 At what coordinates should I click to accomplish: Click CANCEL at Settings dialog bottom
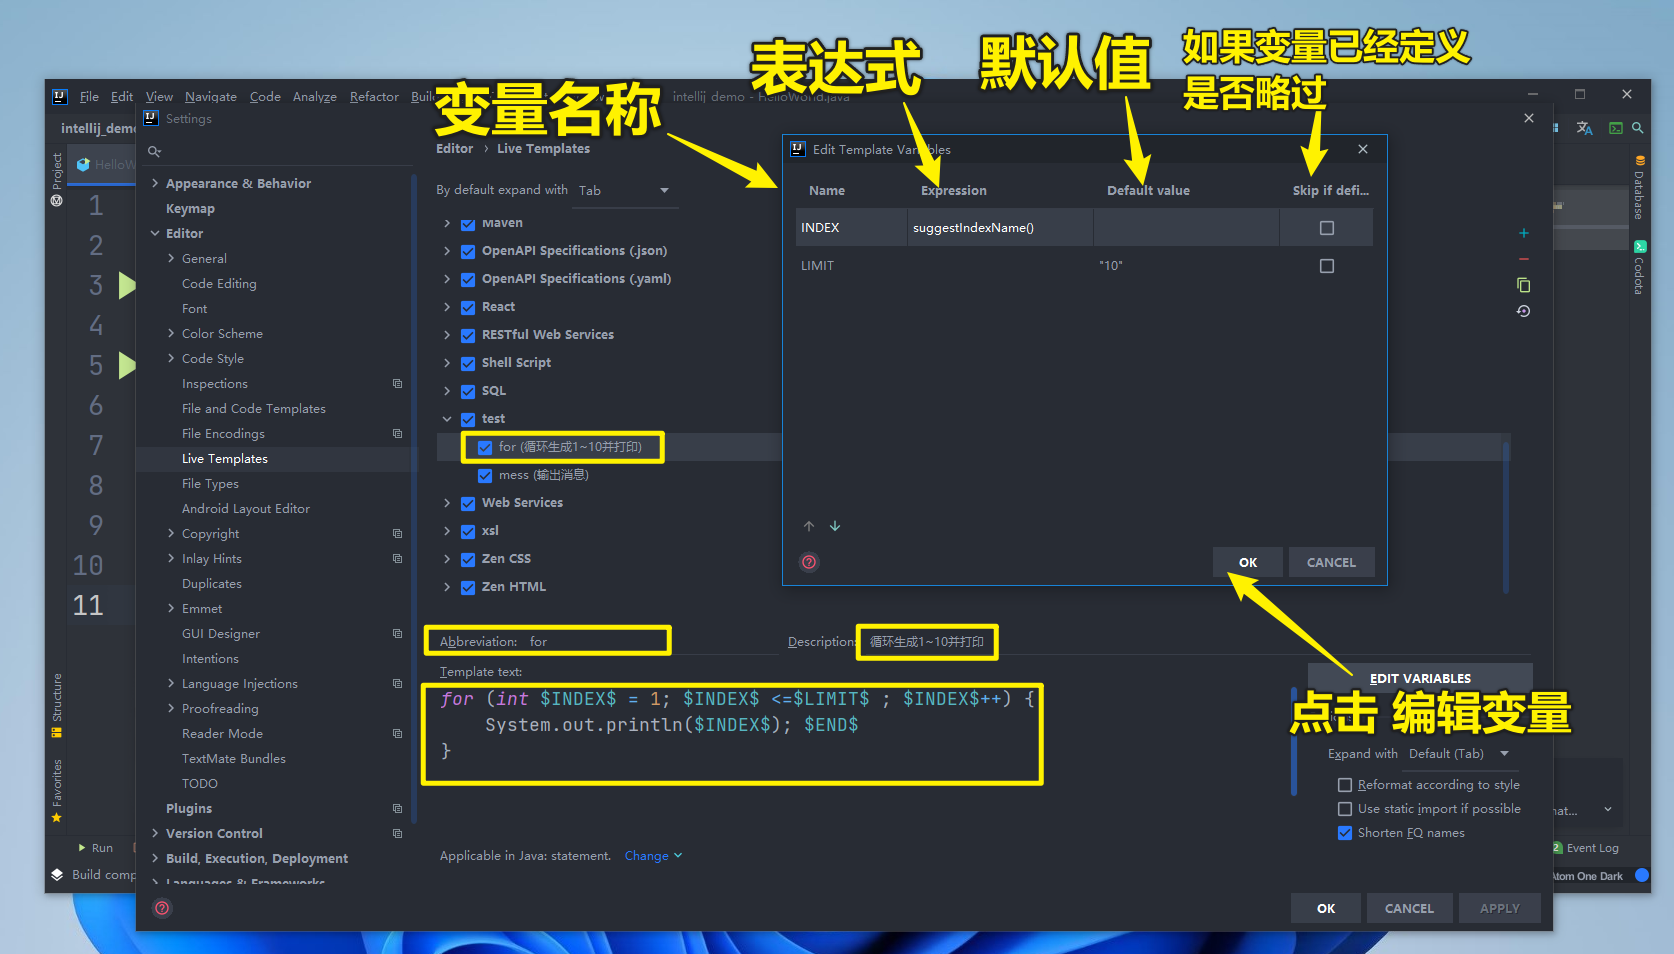point(1409,909)
